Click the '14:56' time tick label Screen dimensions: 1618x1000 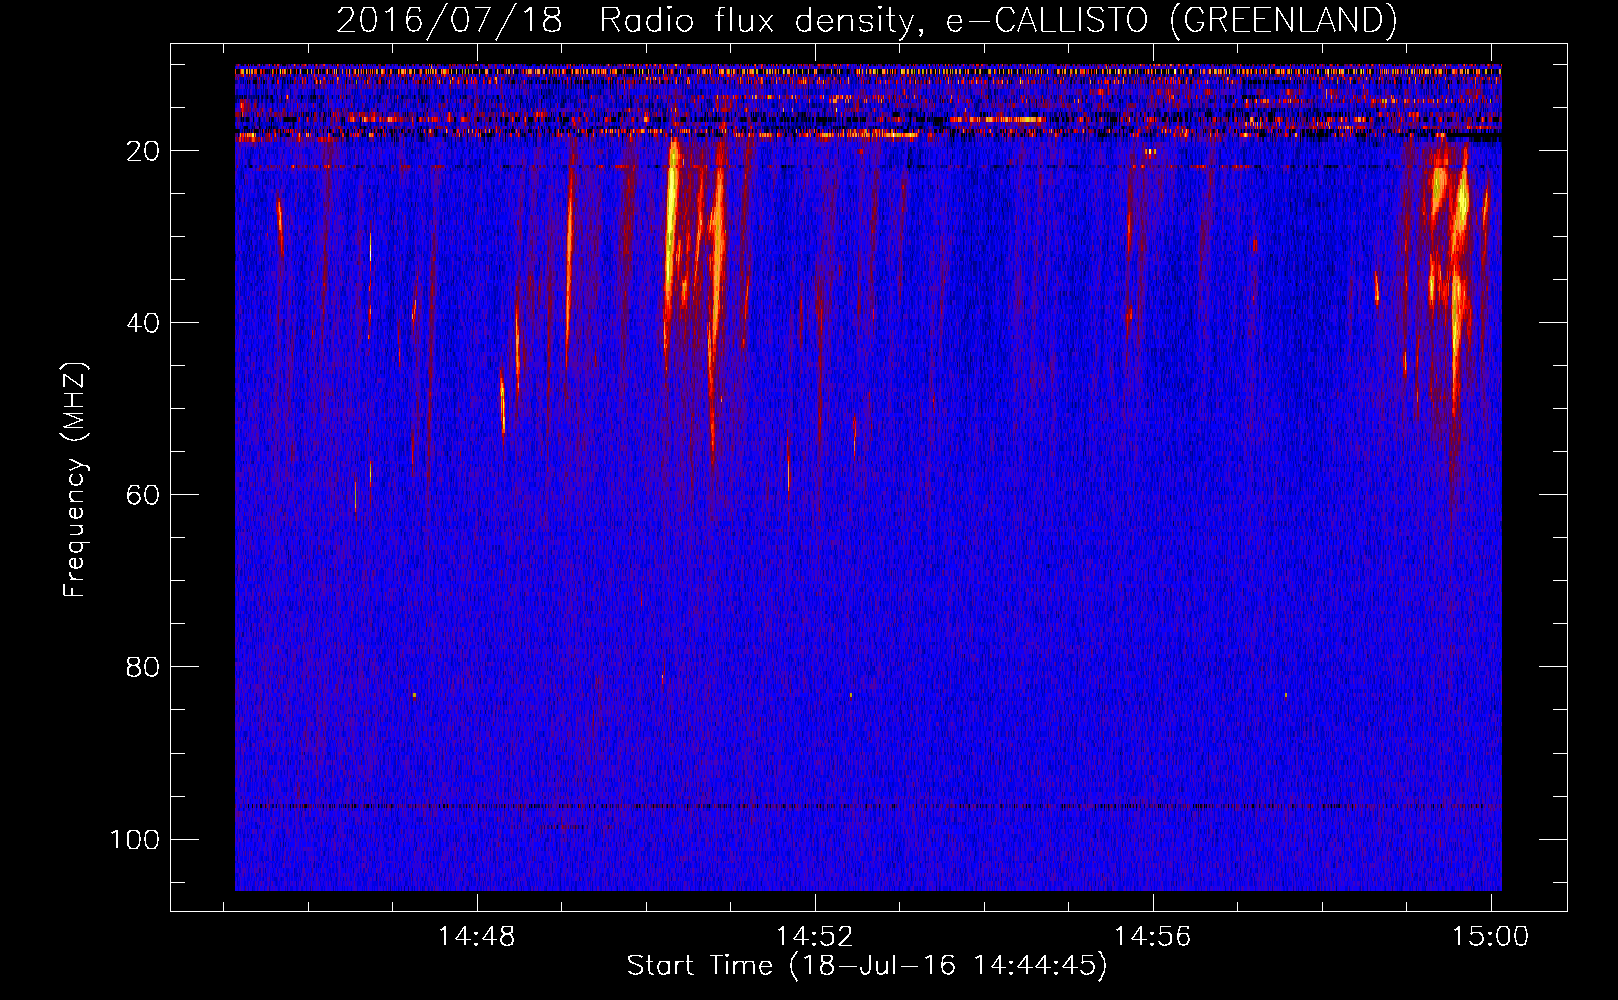pos(1153,937)
